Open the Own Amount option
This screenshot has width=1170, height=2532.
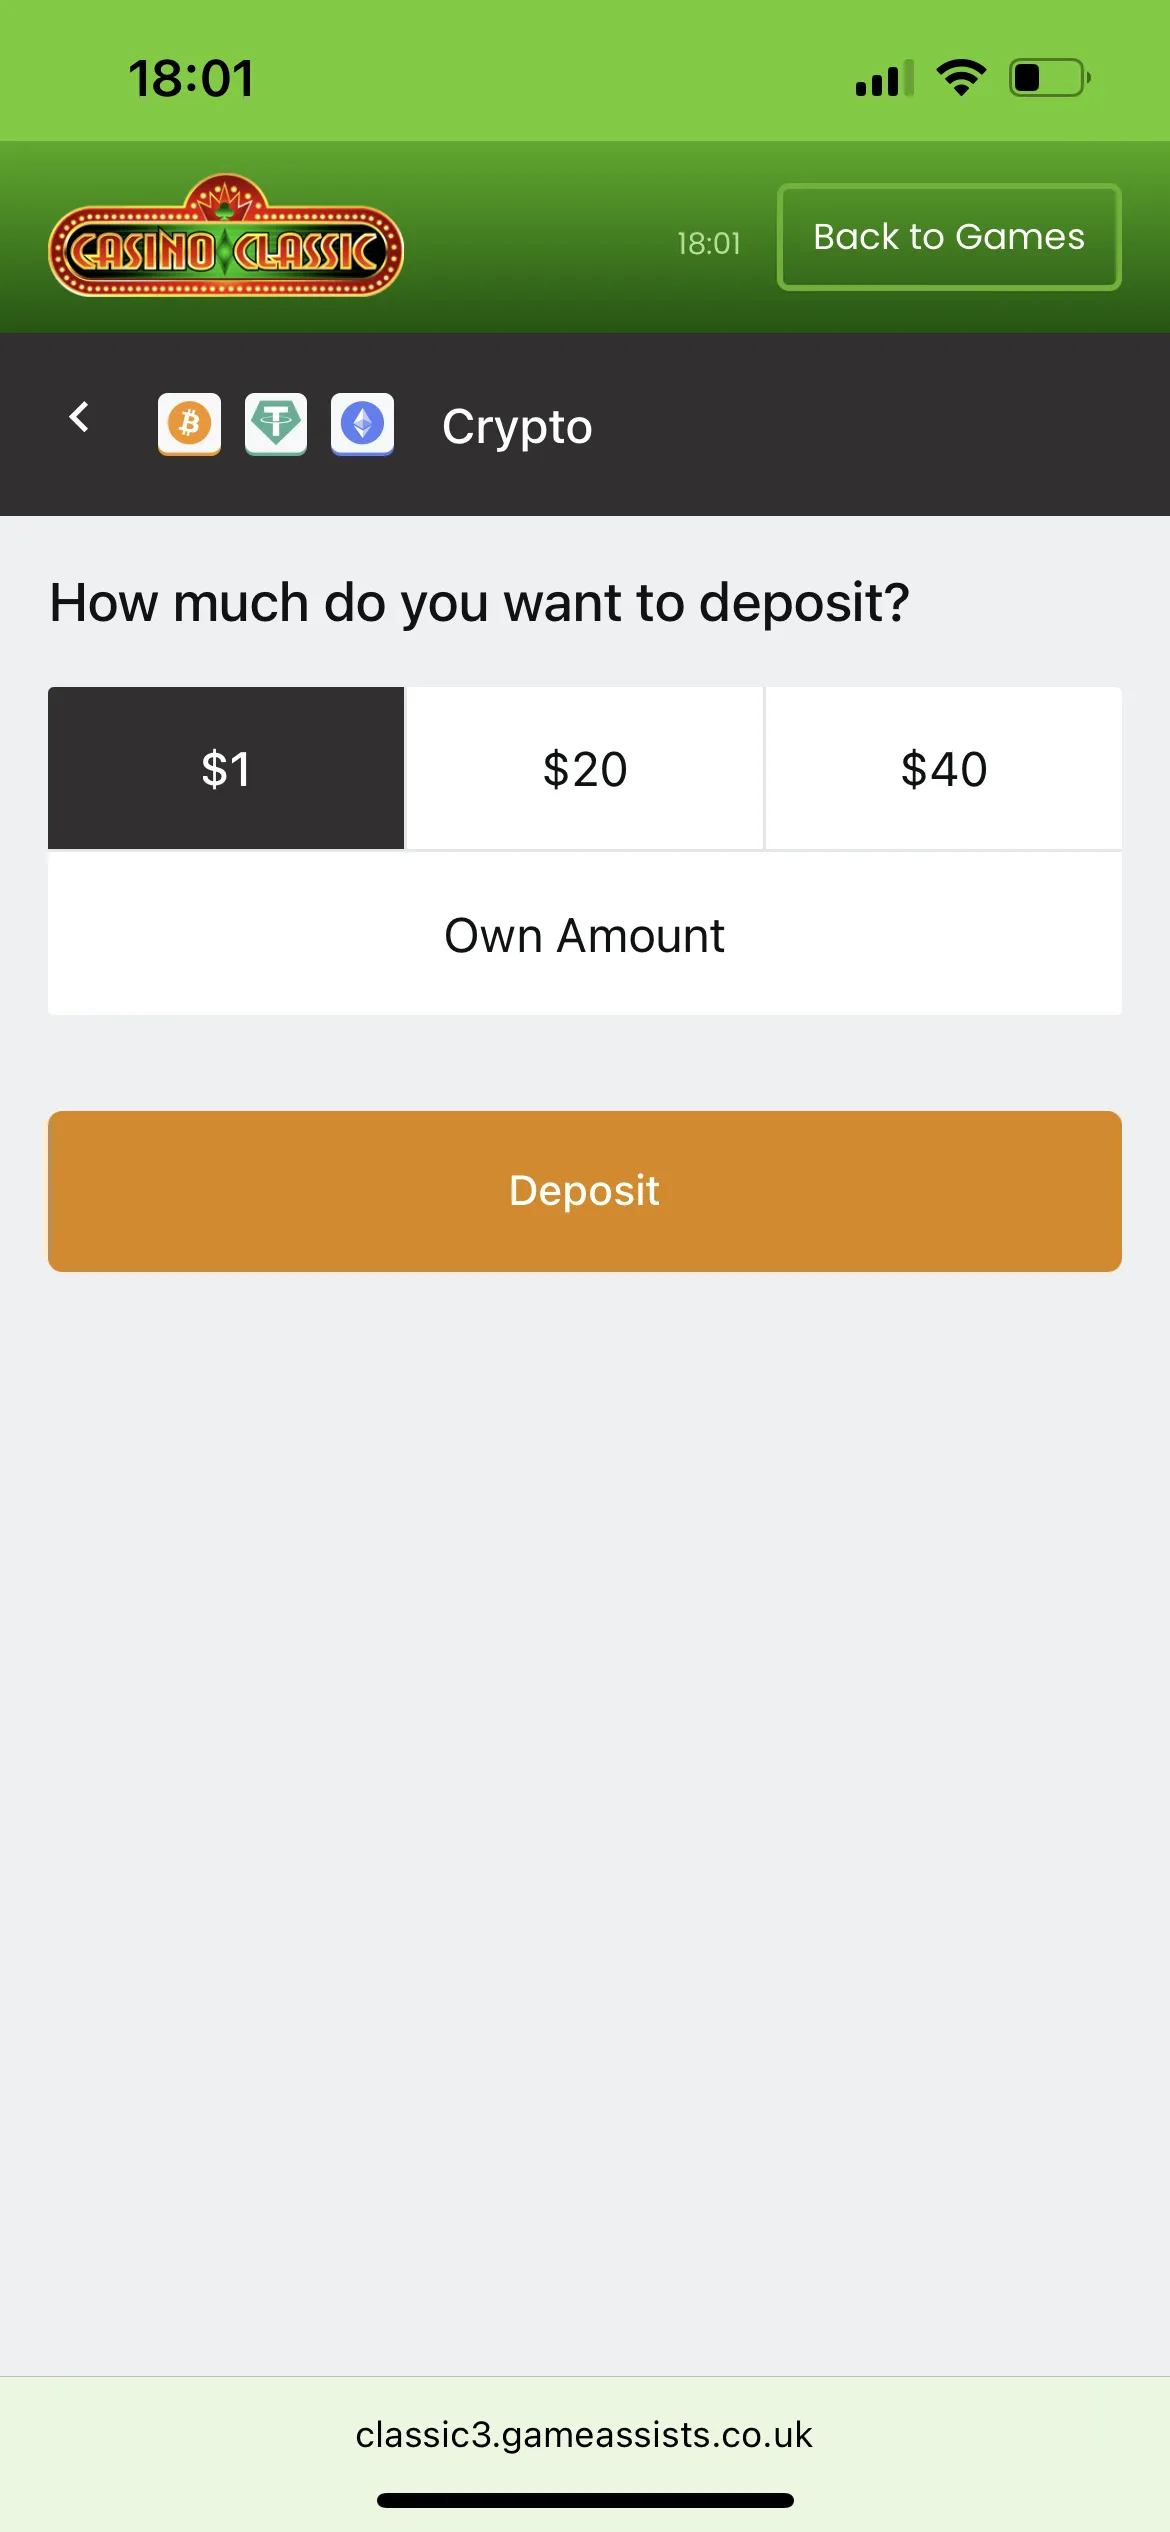pyautogui.click(x=585, y=934)
